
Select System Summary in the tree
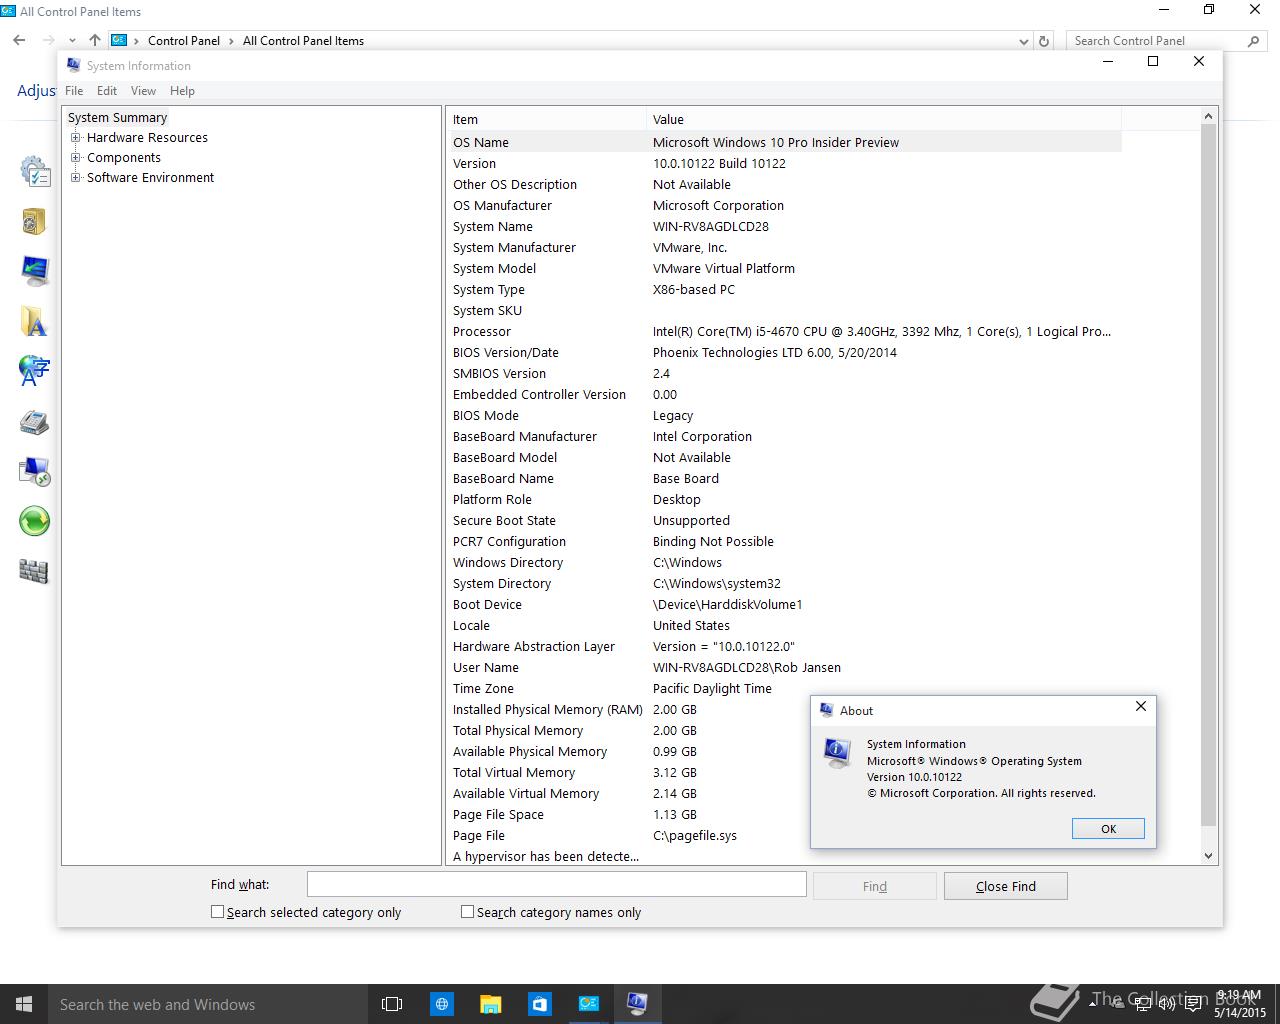tap(117, 118)
